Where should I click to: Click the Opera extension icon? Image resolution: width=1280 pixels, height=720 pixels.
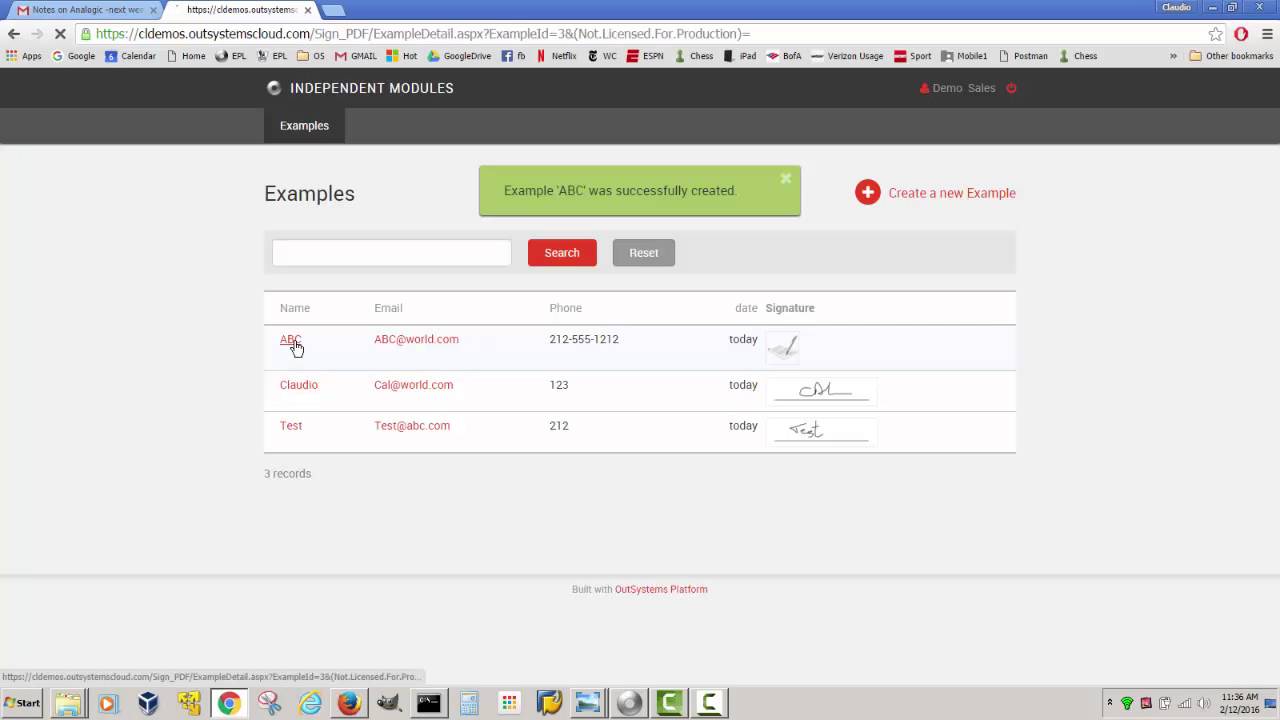pyautogui.click(x=1241, y=34)
